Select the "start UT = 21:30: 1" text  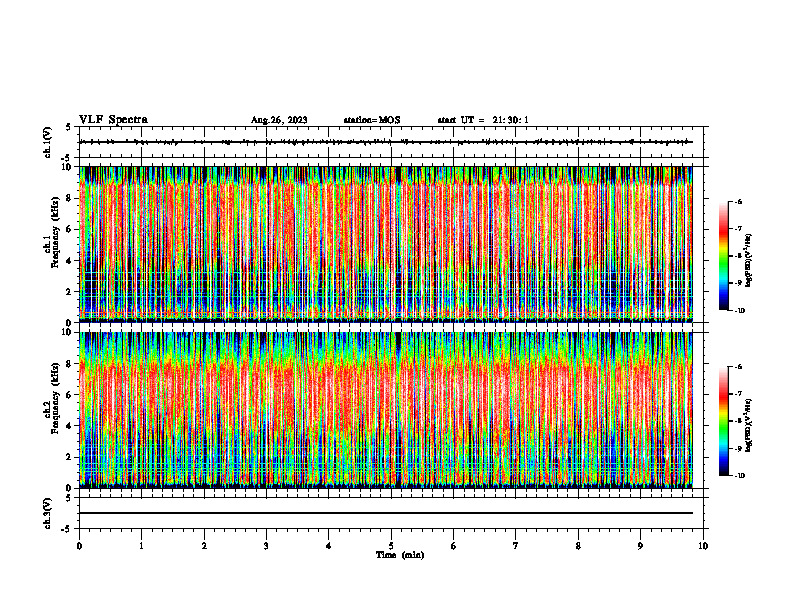(x=483, y=120)
